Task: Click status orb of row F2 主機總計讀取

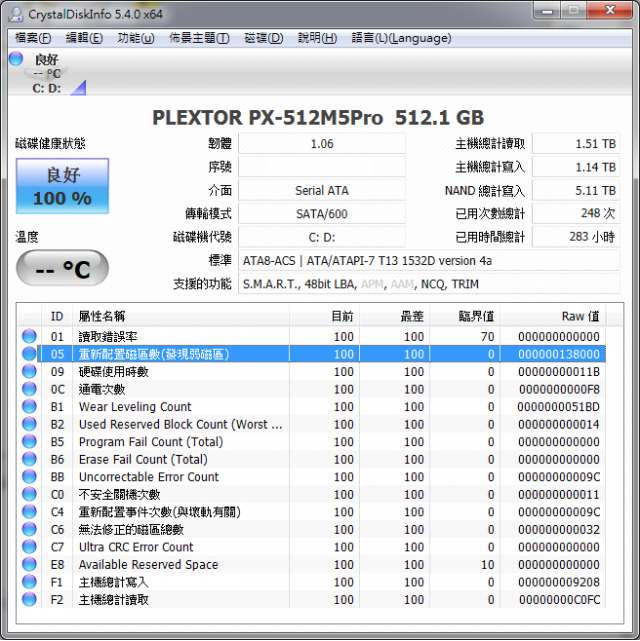Action: click(x=29, y=599)
